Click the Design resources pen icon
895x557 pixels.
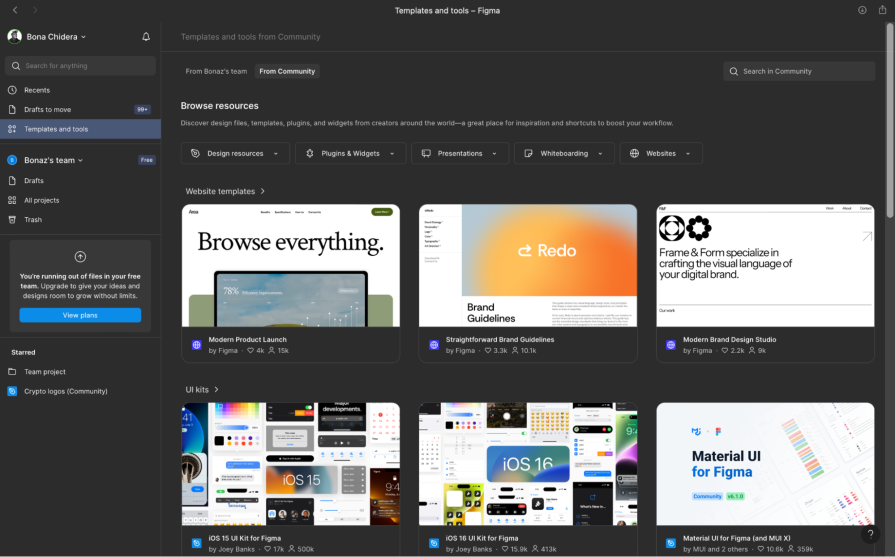195,154
